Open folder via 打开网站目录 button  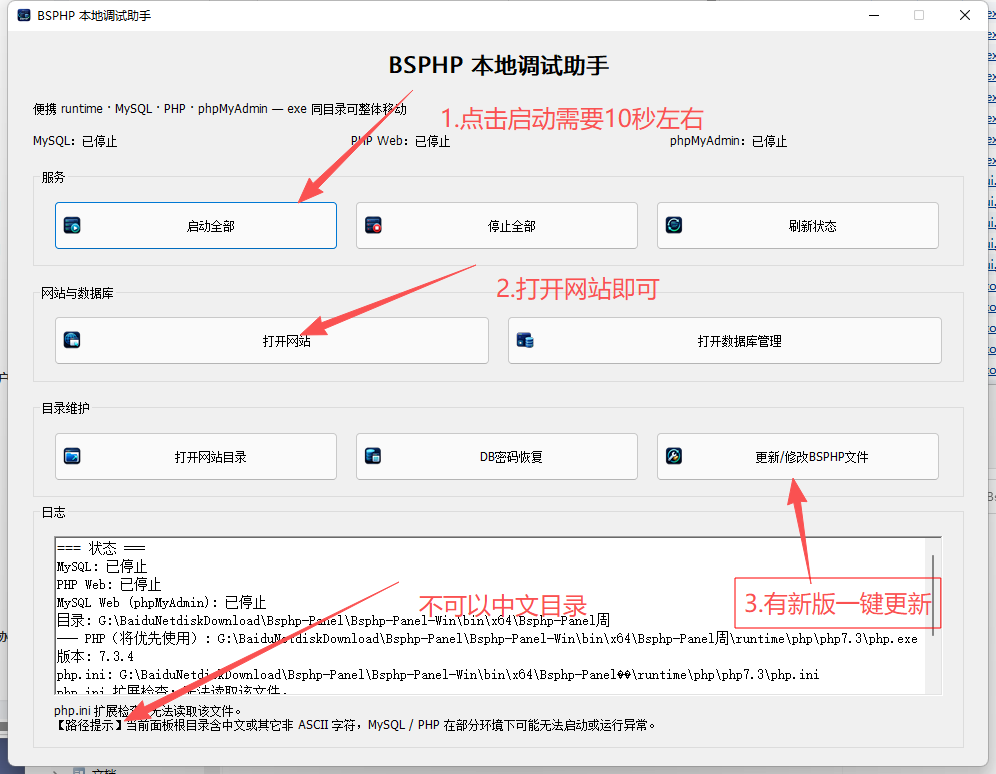[196, 457]
